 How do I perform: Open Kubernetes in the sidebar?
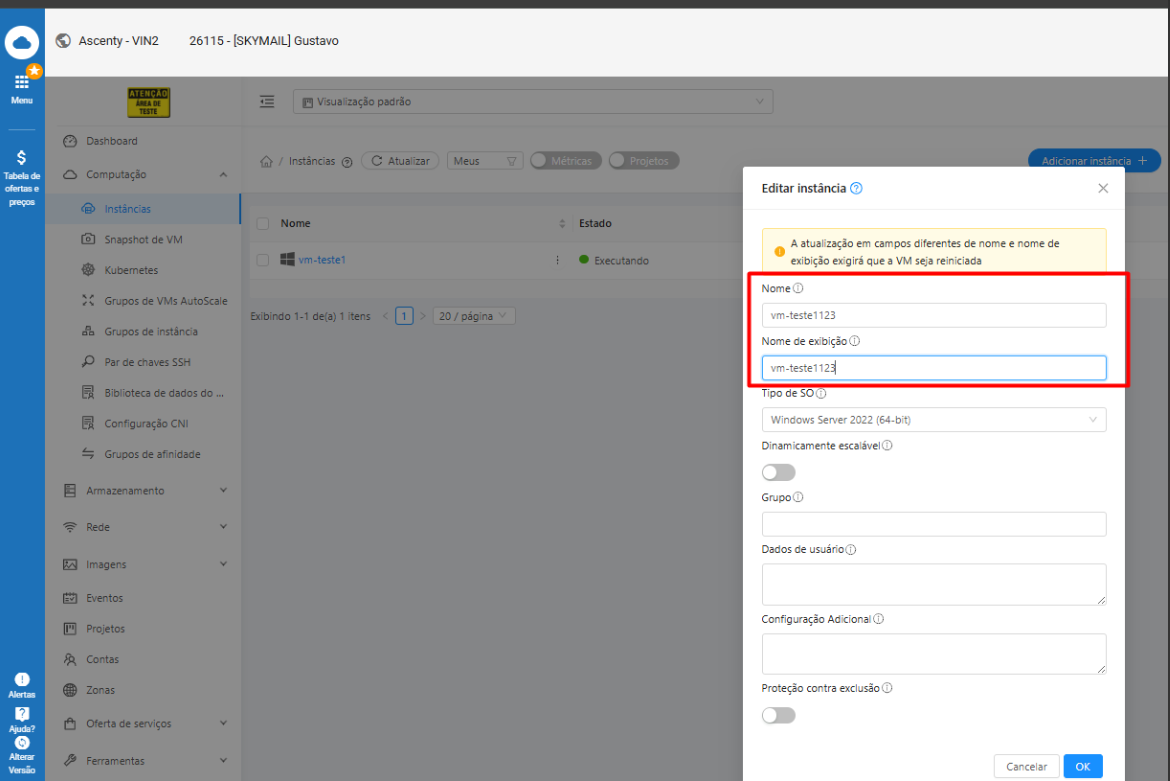[x=131, y=270]
